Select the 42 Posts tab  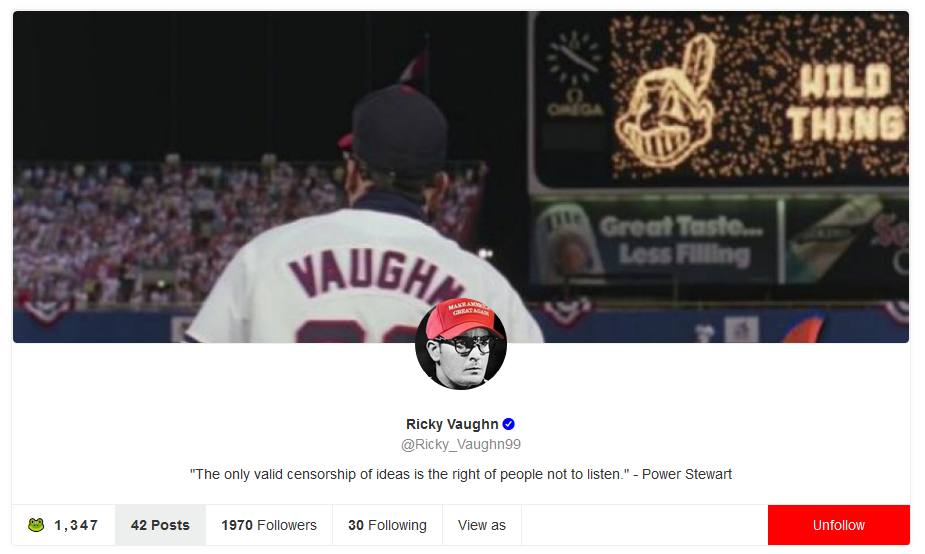click(x=160, y=525)
